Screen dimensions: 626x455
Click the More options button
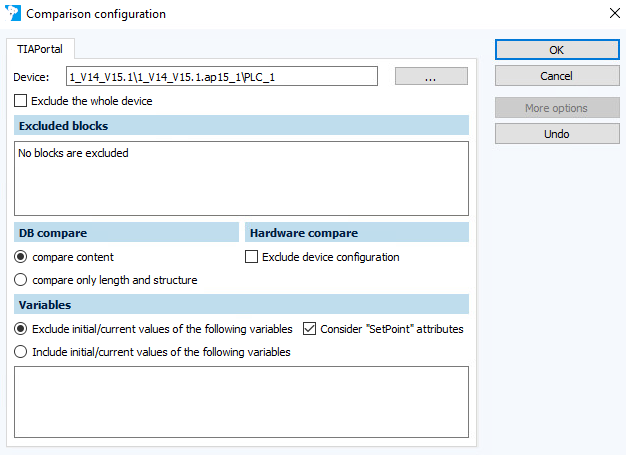(x=549, y=108)
